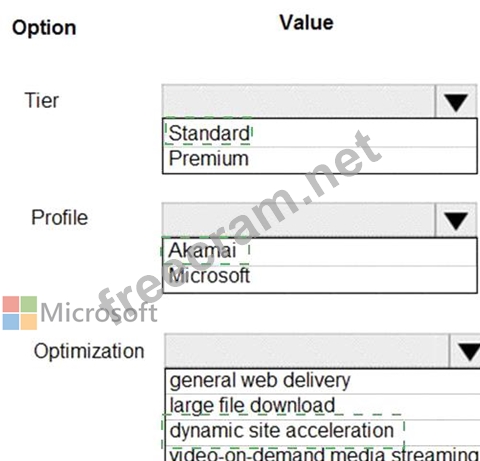Open the Tier dropdown arrow
Screen dimensions: 480x461
point(456,101)
